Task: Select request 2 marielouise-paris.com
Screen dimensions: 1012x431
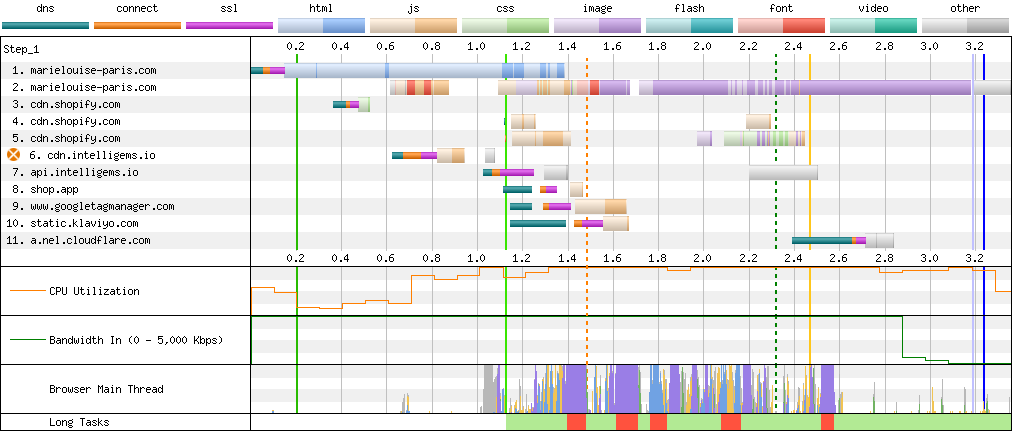Action: pyautogui.click(x=84, y=87)
